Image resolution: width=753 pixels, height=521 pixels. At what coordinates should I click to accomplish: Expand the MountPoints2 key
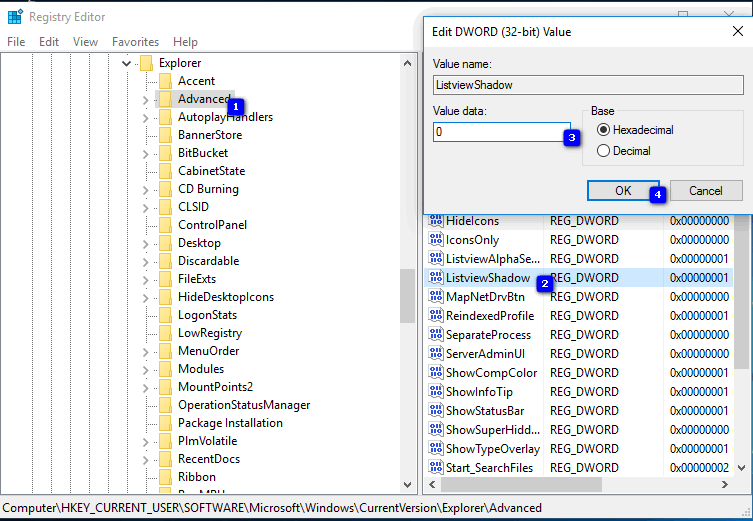[x=146, y=388]
